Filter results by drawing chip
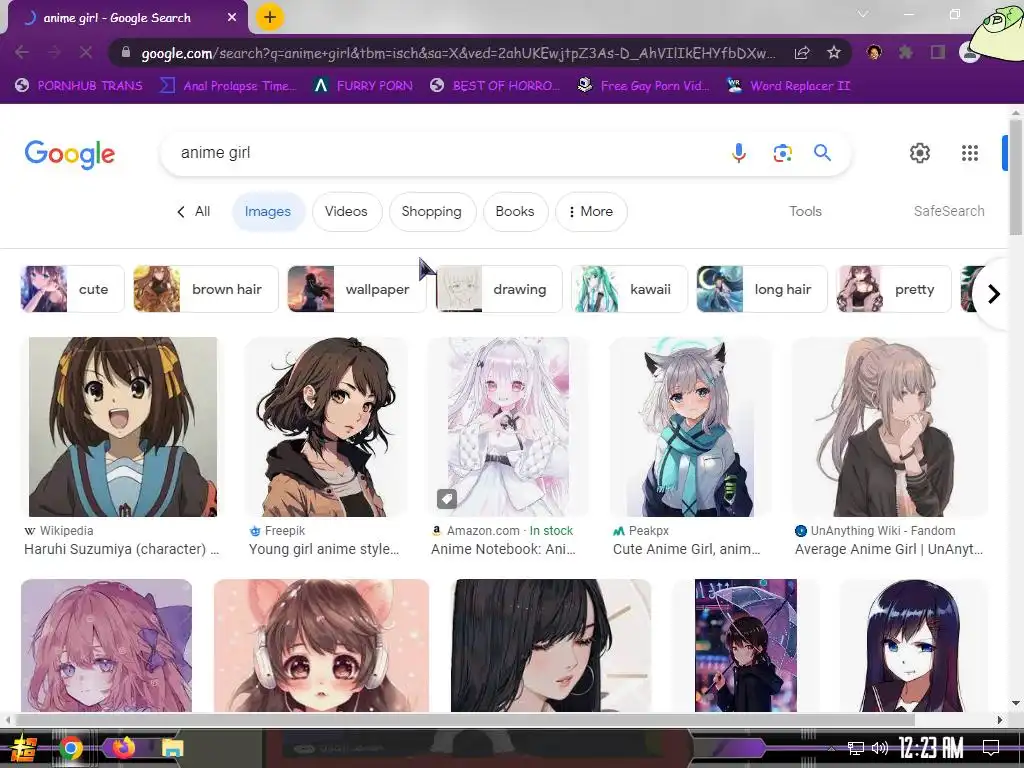The width and height of the screenshot is (1024, 768). pos(499,289)
